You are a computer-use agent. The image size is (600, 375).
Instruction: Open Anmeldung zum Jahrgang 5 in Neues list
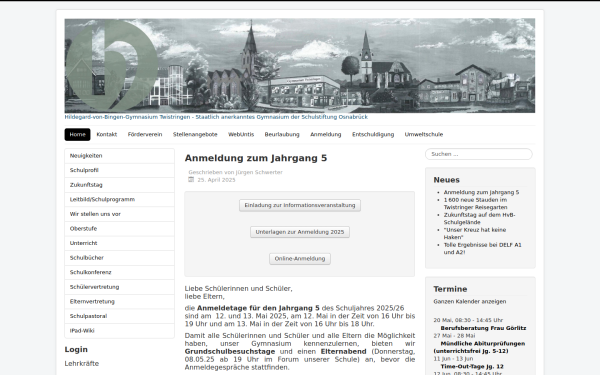point(481,192)
